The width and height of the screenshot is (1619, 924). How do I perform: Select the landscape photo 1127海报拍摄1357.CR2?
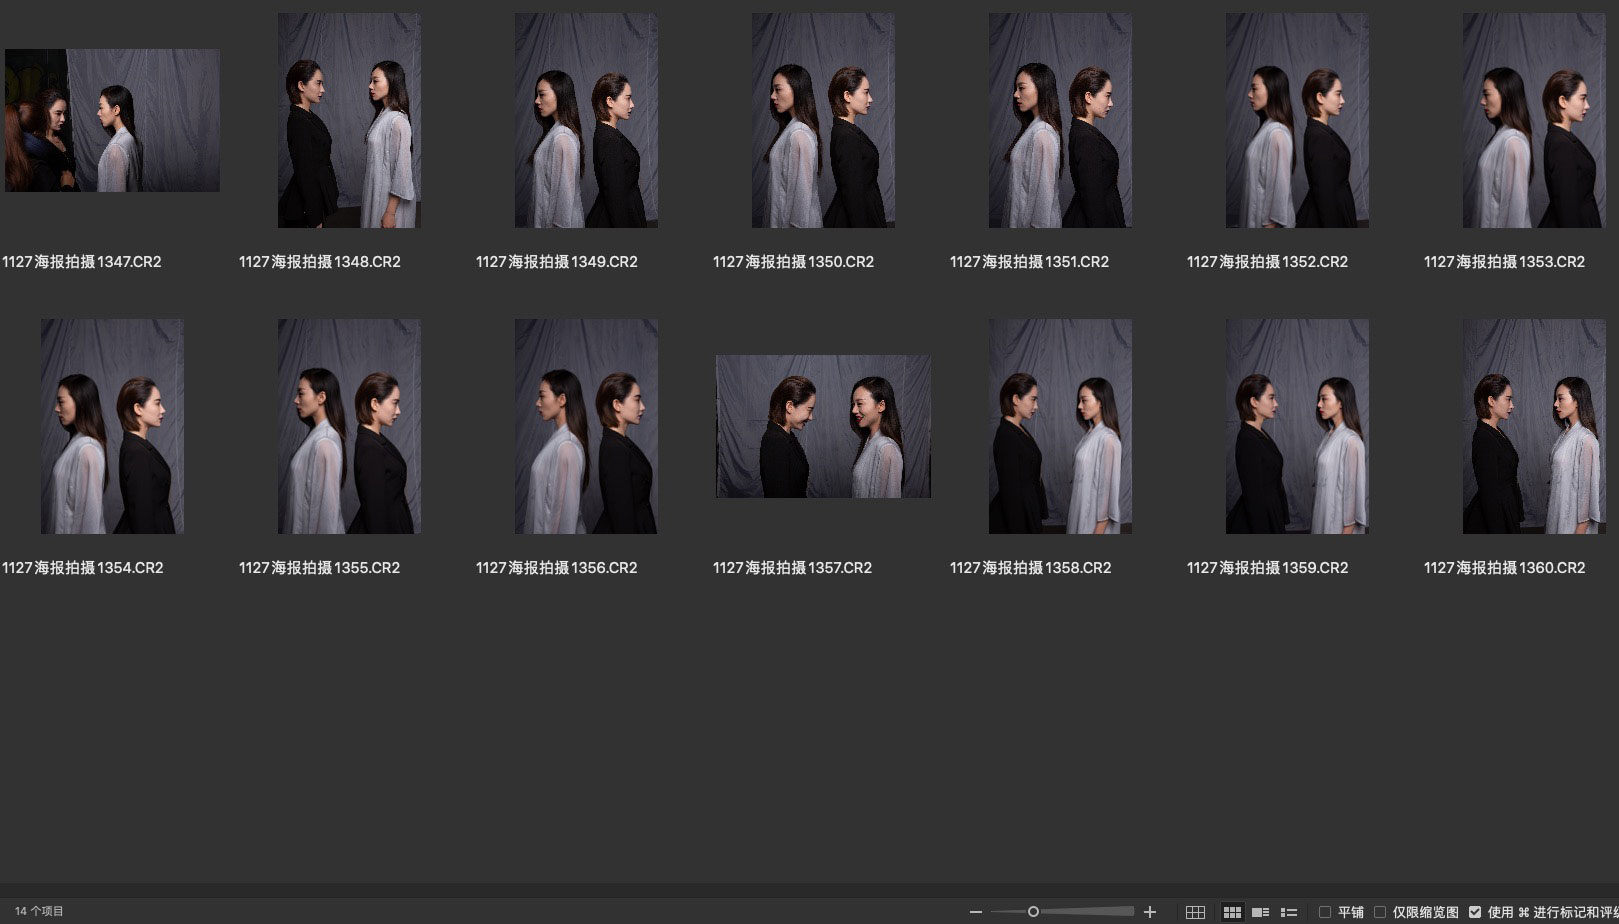point(823,426)
